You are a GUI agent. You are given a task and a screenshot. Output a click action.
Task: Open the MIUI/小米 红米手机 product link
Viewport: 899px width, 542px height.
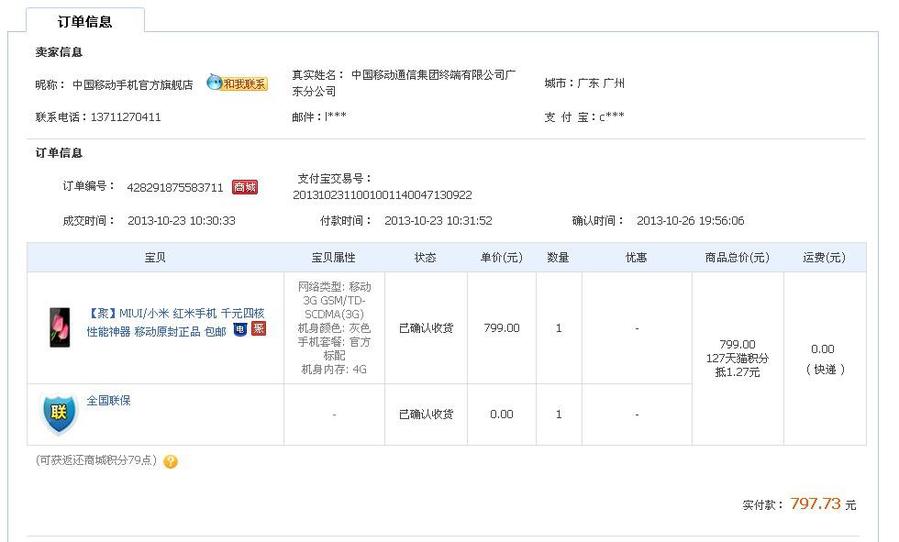pyautogui.click(x=175, y=322)
